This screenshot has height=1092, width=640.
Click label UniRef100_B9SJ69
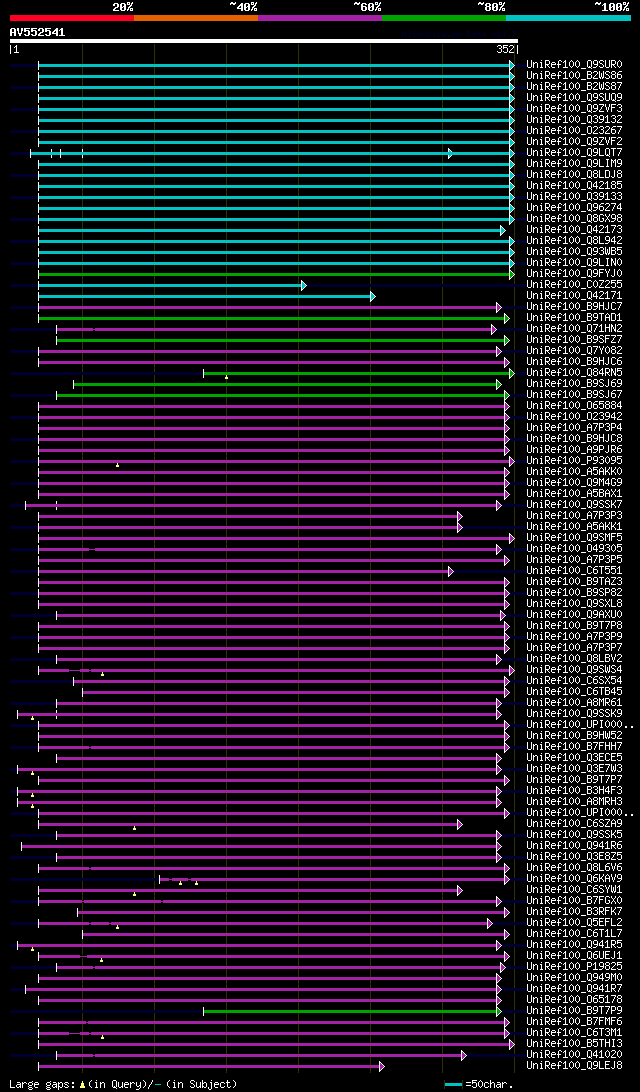575,384
